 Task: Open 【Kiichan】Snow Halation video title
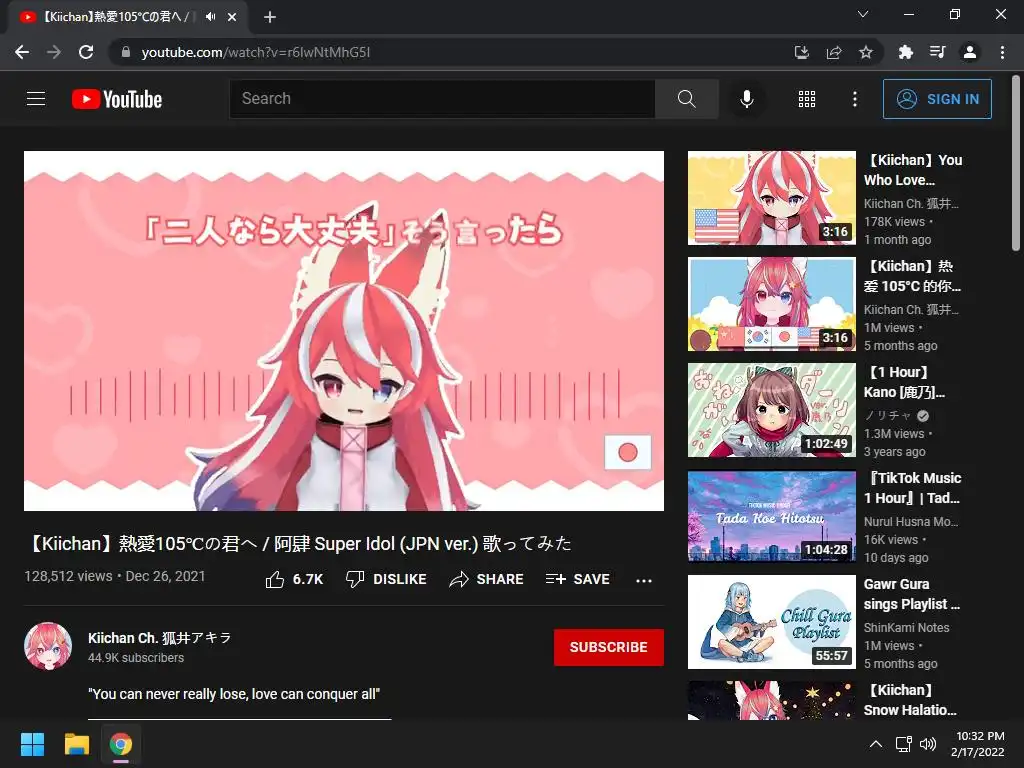click(x=911, y=700)
